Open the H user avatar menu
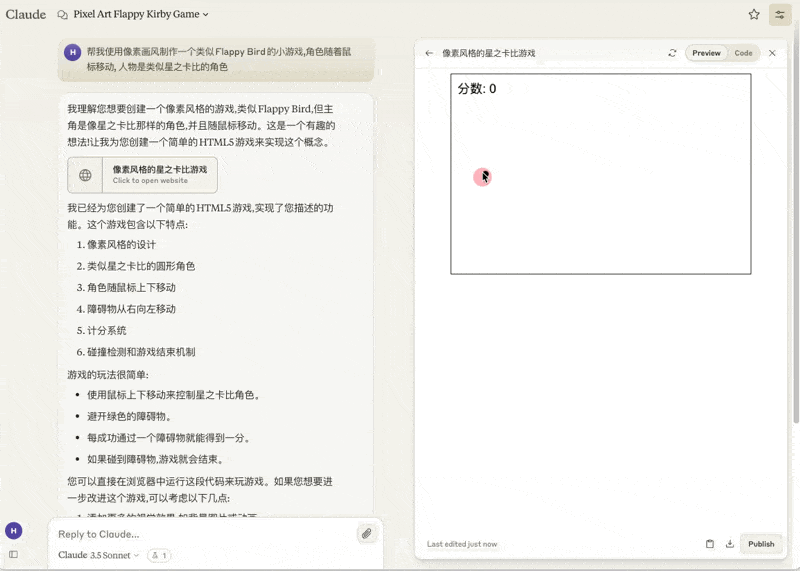 [x=14, y=531]
